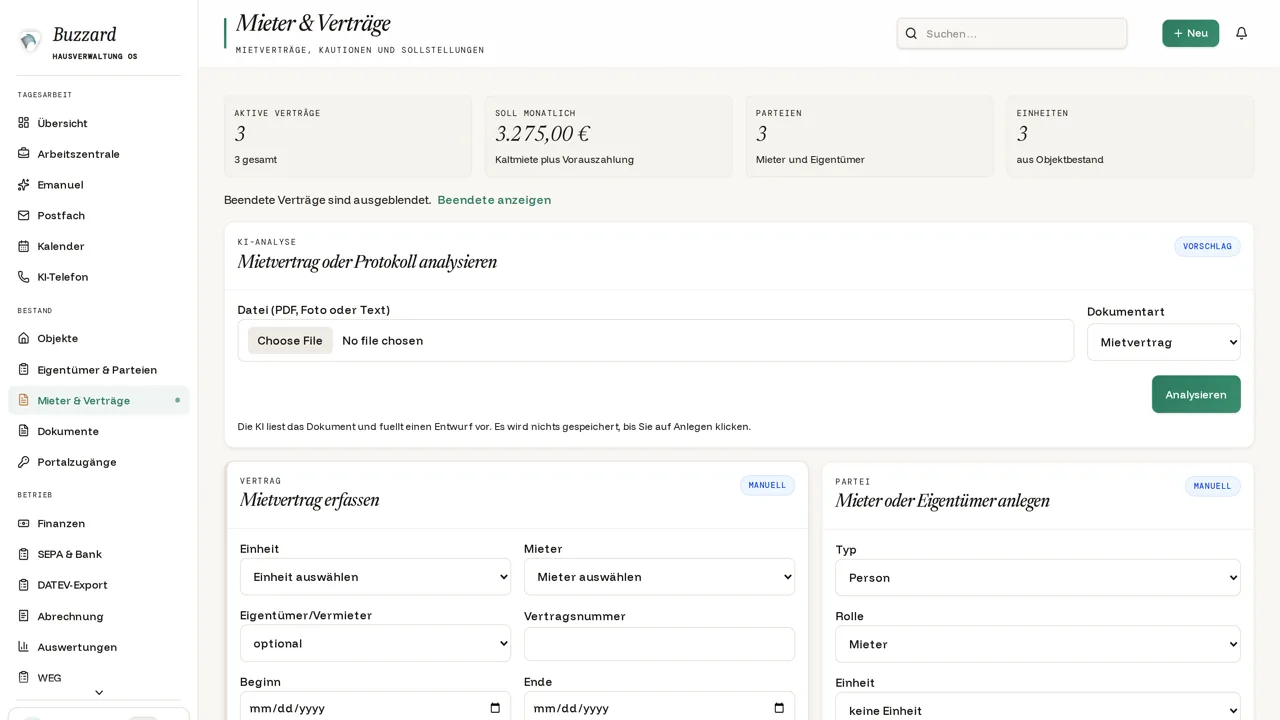Open the Portalzugänge key icon

[23, 462]
